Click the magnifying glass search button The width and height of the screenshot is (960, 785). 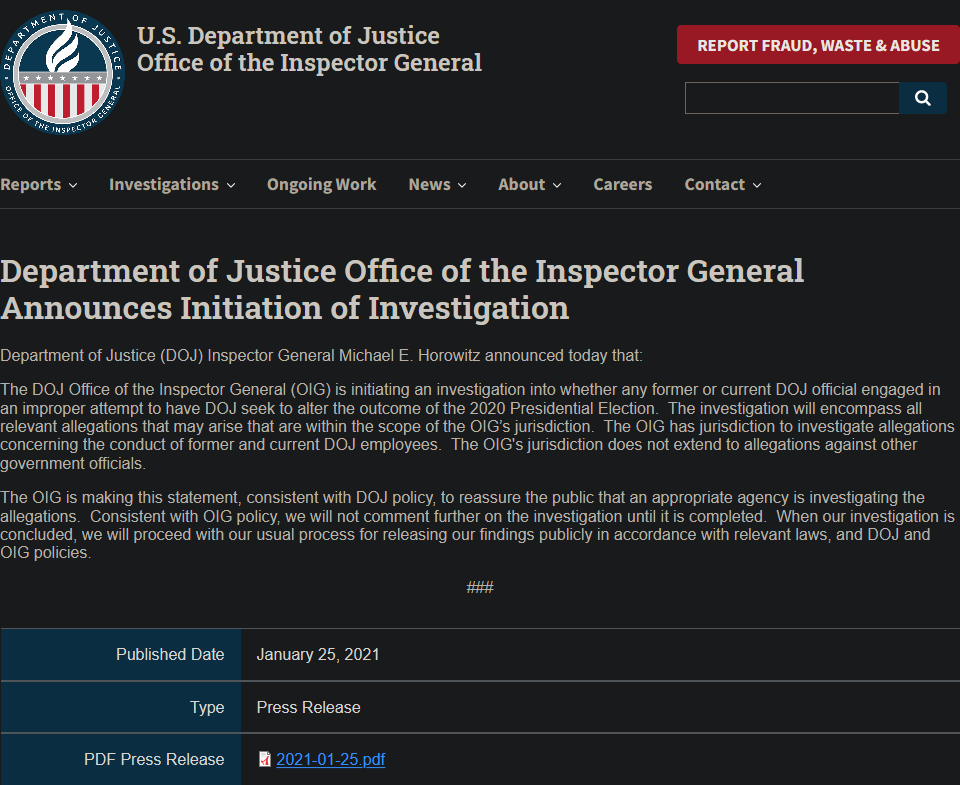point(923,98)
